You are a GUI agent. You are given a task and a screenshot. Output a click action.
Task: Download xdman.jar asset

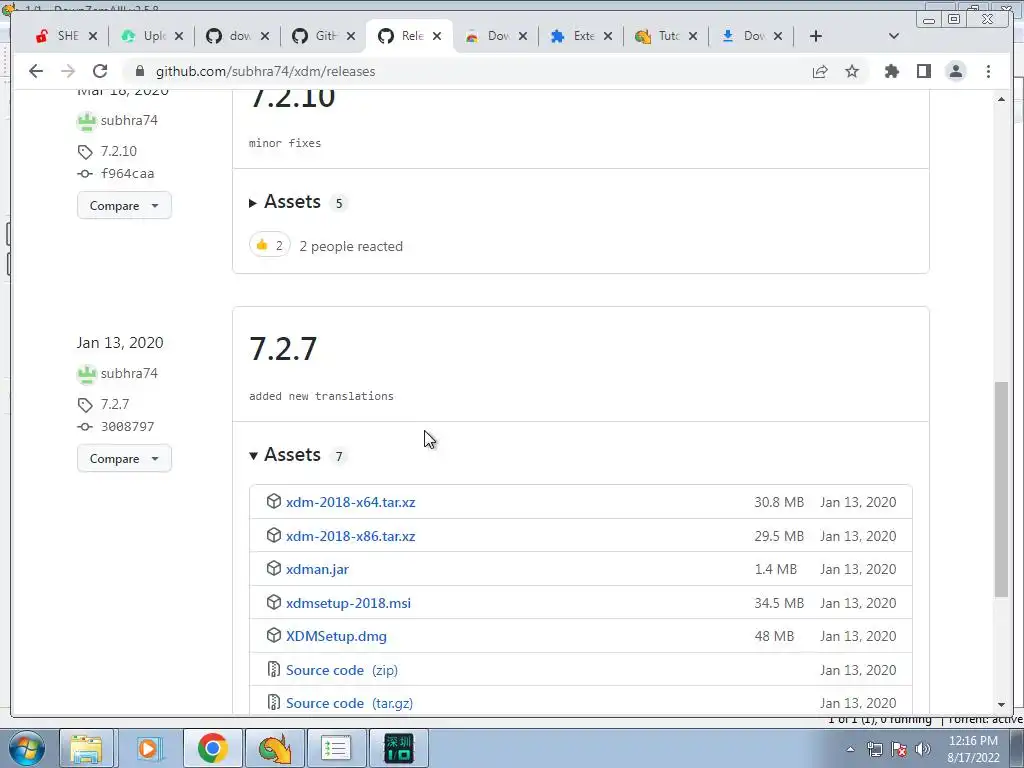coord(317,569)
